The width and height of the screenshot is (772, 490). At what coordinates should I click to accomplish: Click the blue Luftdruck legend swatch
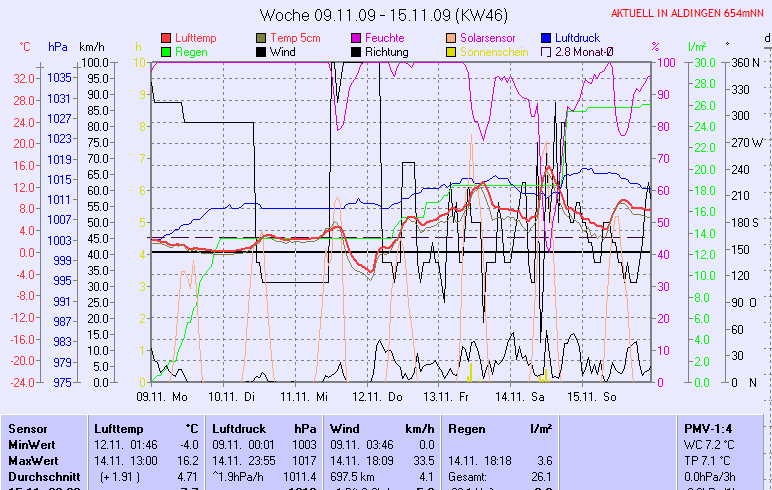(546, 37)
